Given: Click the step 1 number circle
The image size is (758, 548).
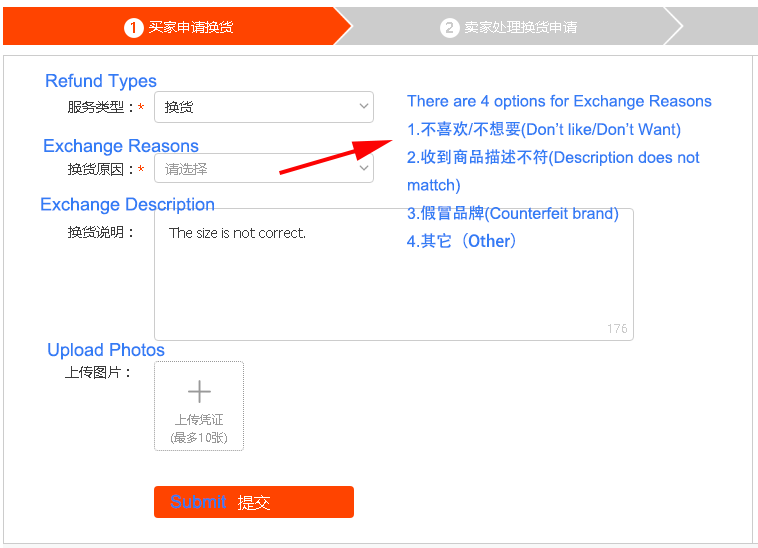Looking at the screenshot, I should [134, 27].
